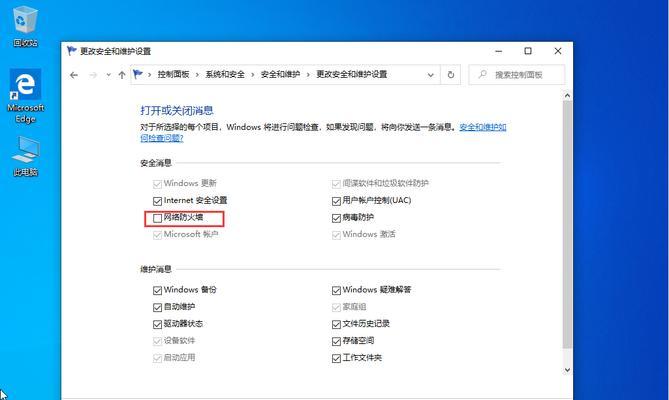Toggle the 自动维护 checkbox
The width and height of the screenshot is (669, 400).
[x=157, y=307]
